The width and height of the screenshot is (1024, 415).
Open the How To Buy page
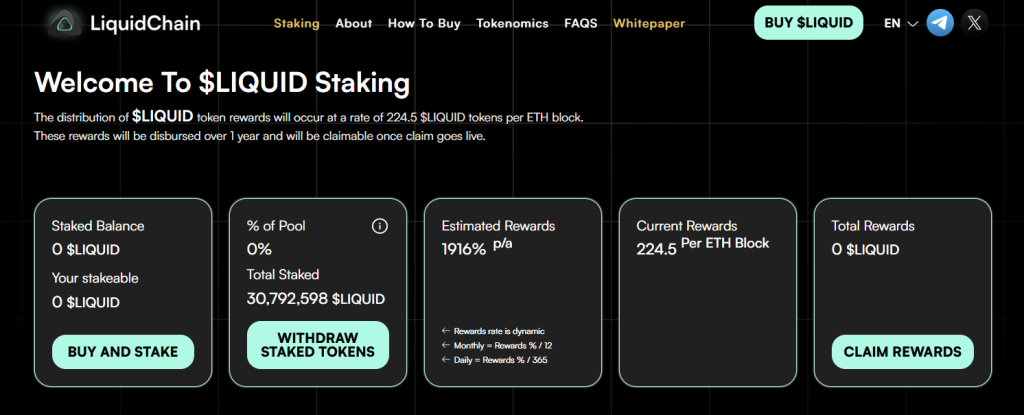[x=424, y=23]
